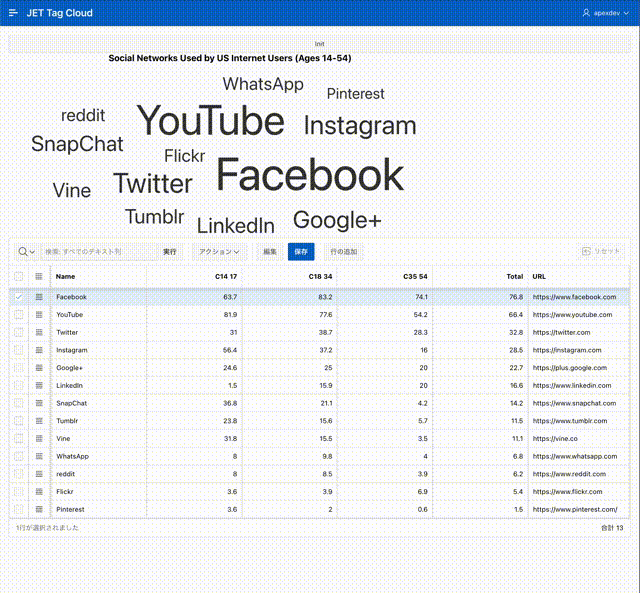Screen dimensions: 640x593
Task: Click the YouTube tag in the cloud
Action: [210, 120]
